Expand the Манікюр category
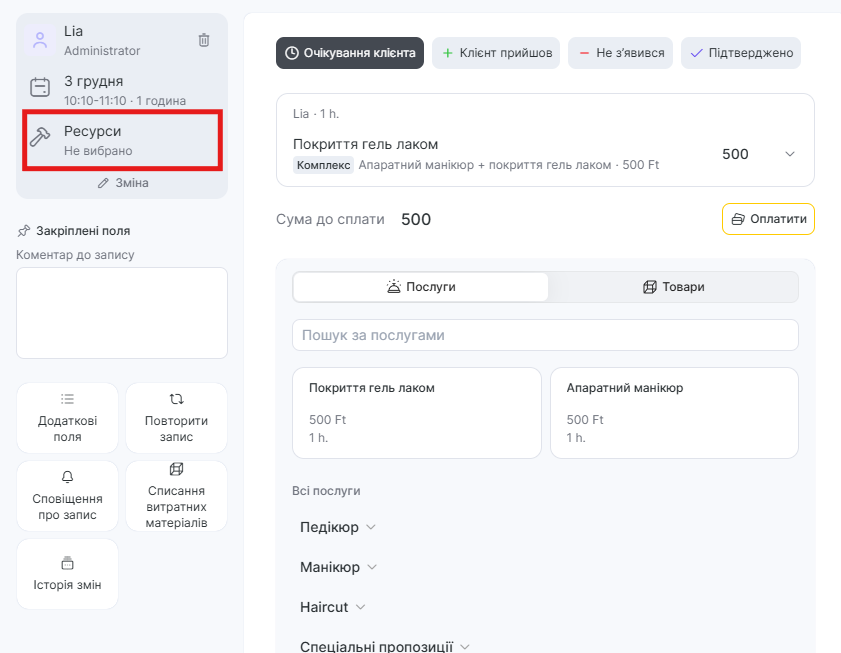 pos(338,567)
